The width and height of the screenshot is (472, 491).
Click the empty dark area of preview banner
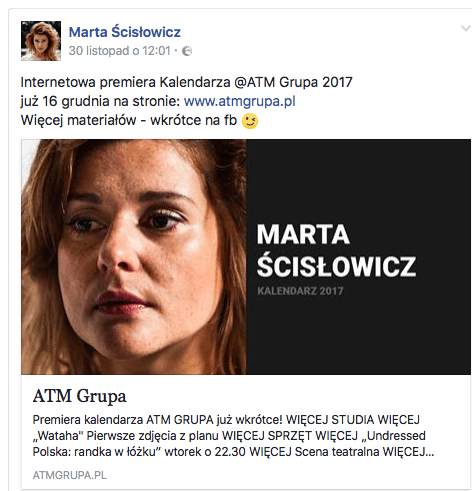tap(358, 180)
